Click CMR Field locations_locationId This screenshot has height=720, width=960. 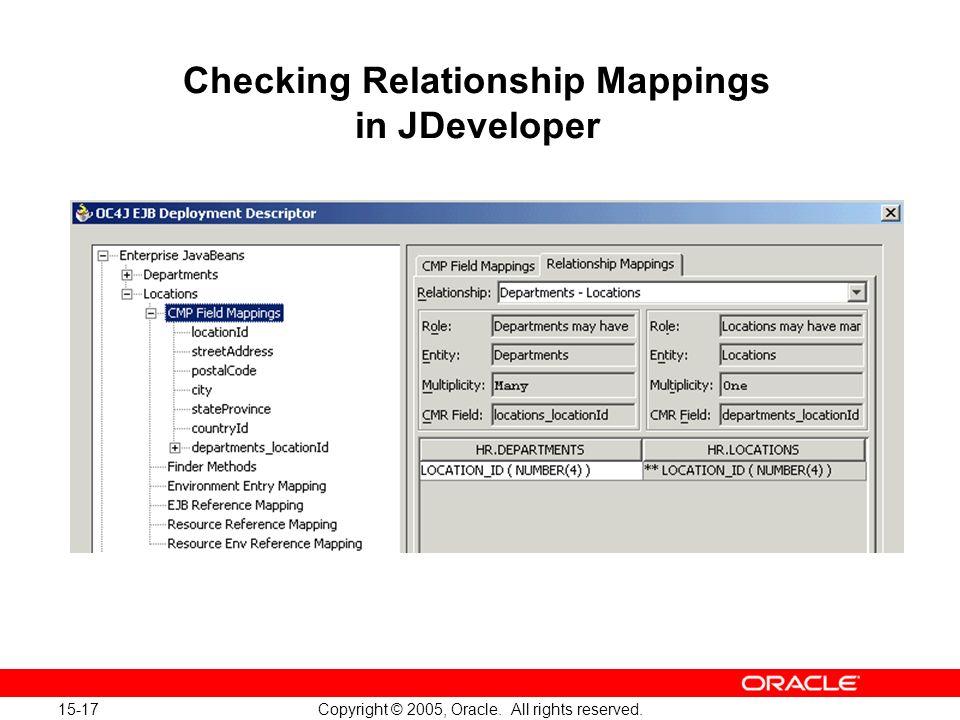pos(563,415)
